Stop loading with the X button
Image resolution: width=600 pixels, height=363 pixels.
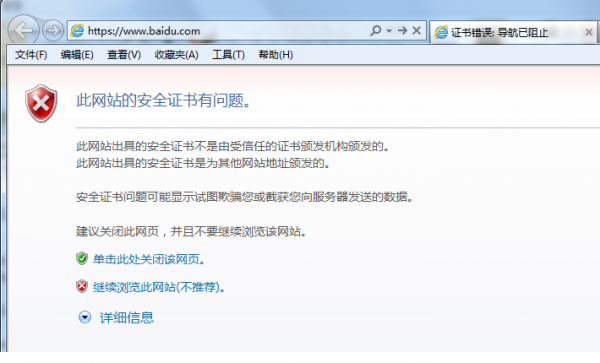417,30
